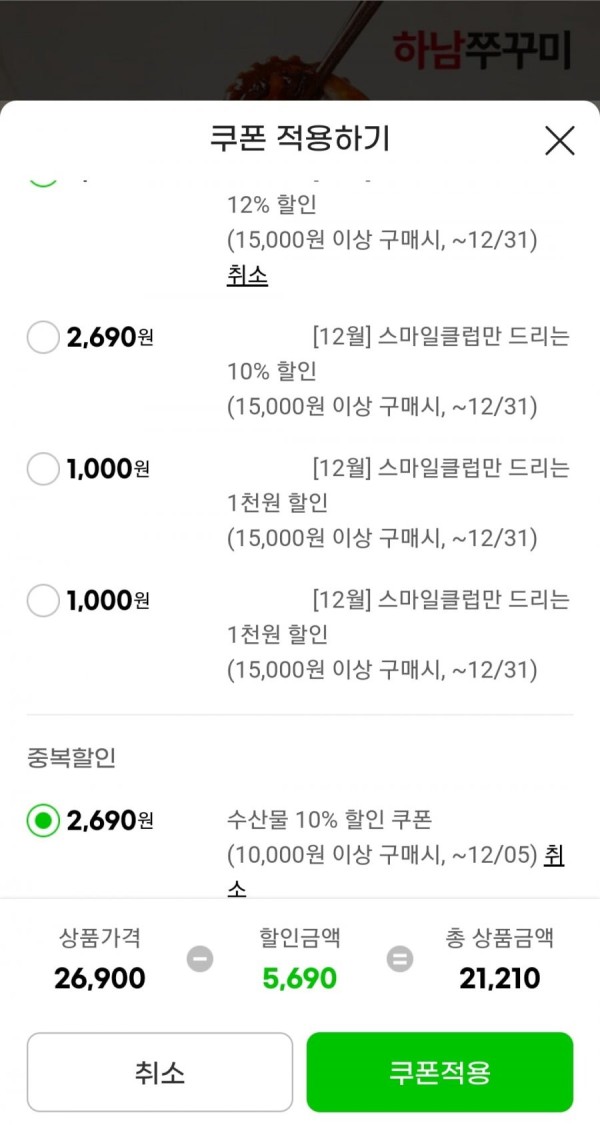This screenshot has height=1125, width=600.
Task: Tap the 하남쭈꾸미 logo behind the sheet
Action: tap(482, 50)
